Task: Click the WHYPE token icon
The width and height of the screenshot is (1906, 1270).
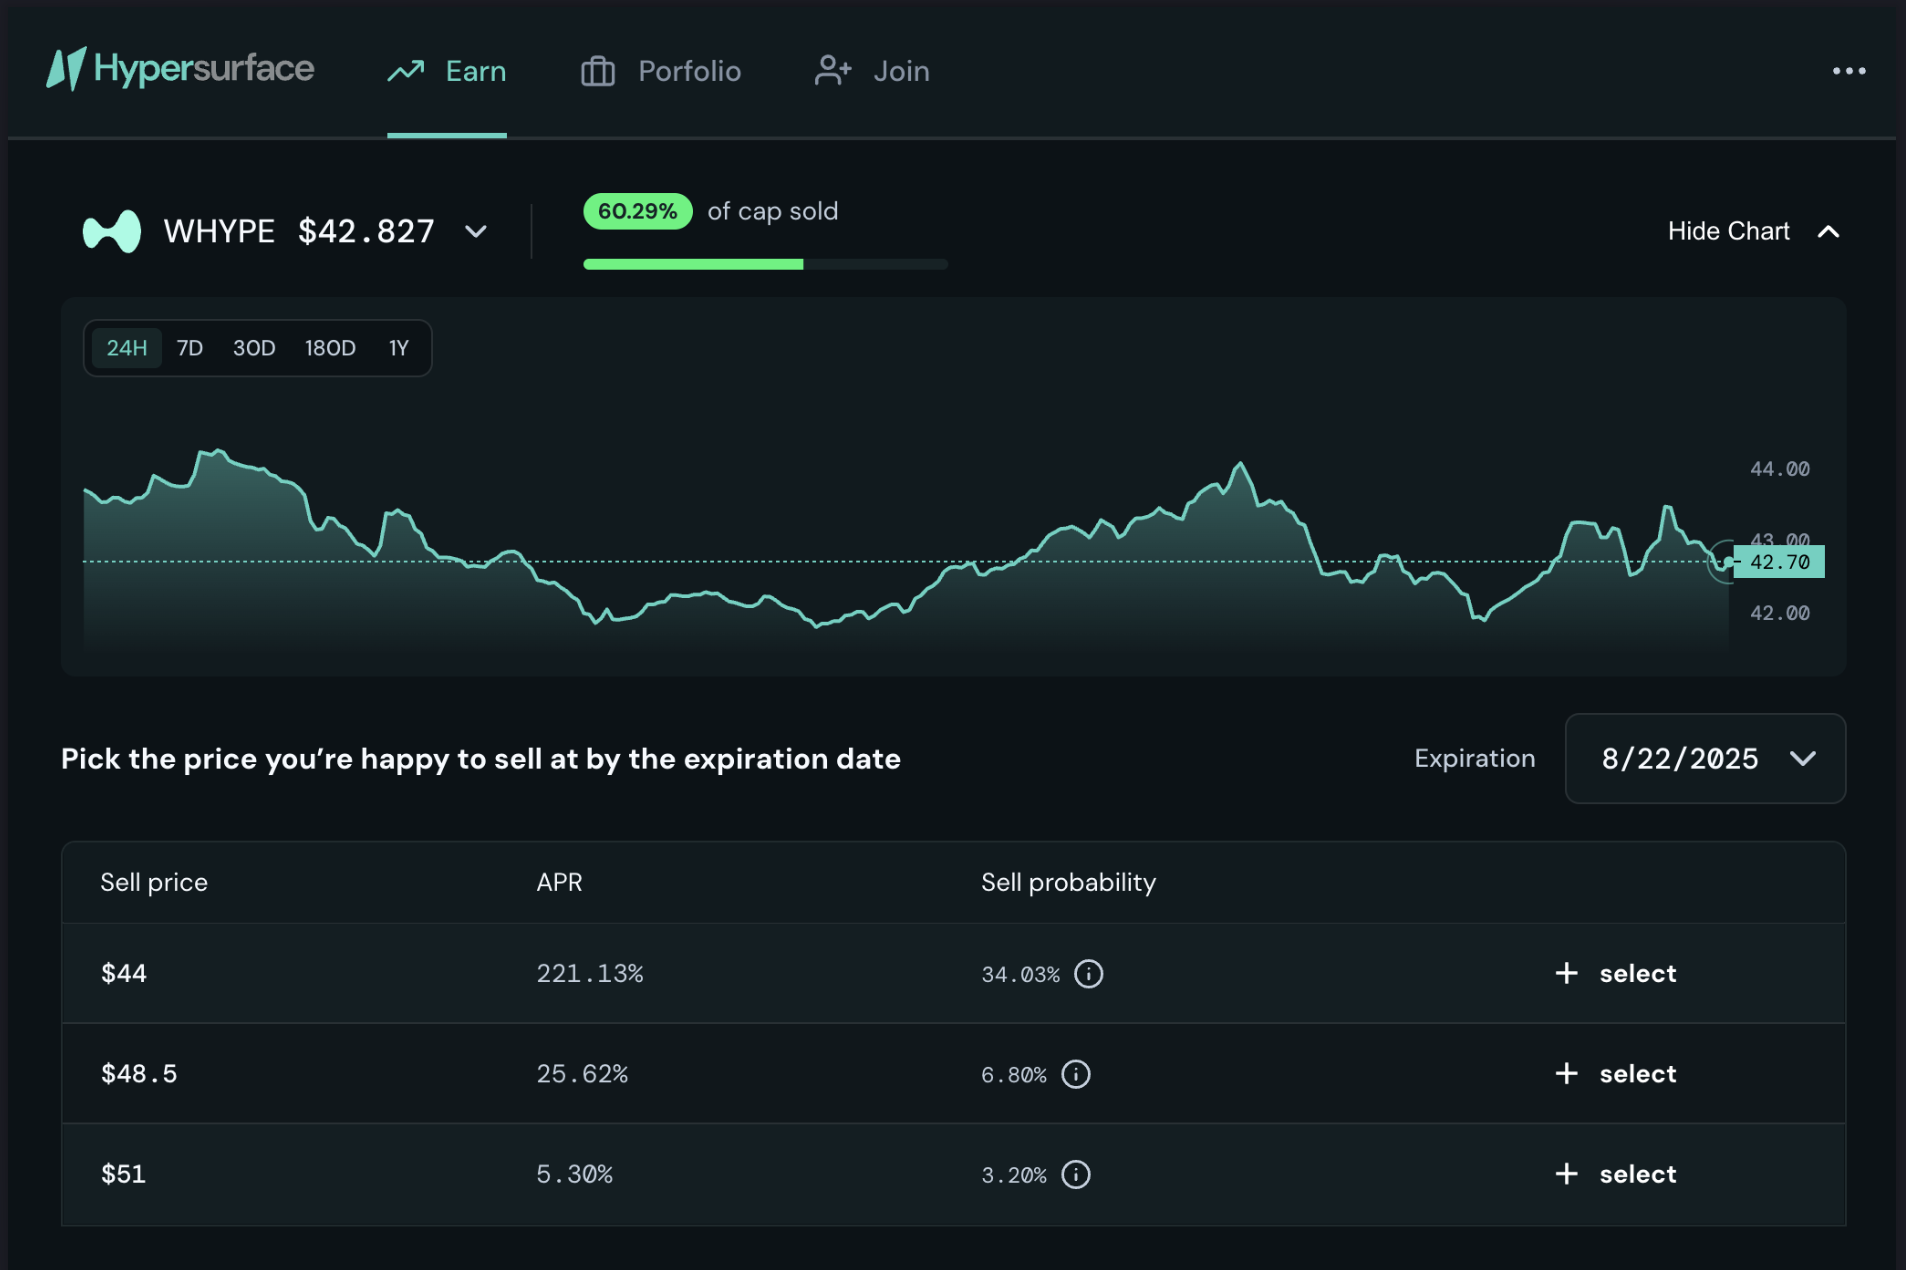Action: [111, 231]
